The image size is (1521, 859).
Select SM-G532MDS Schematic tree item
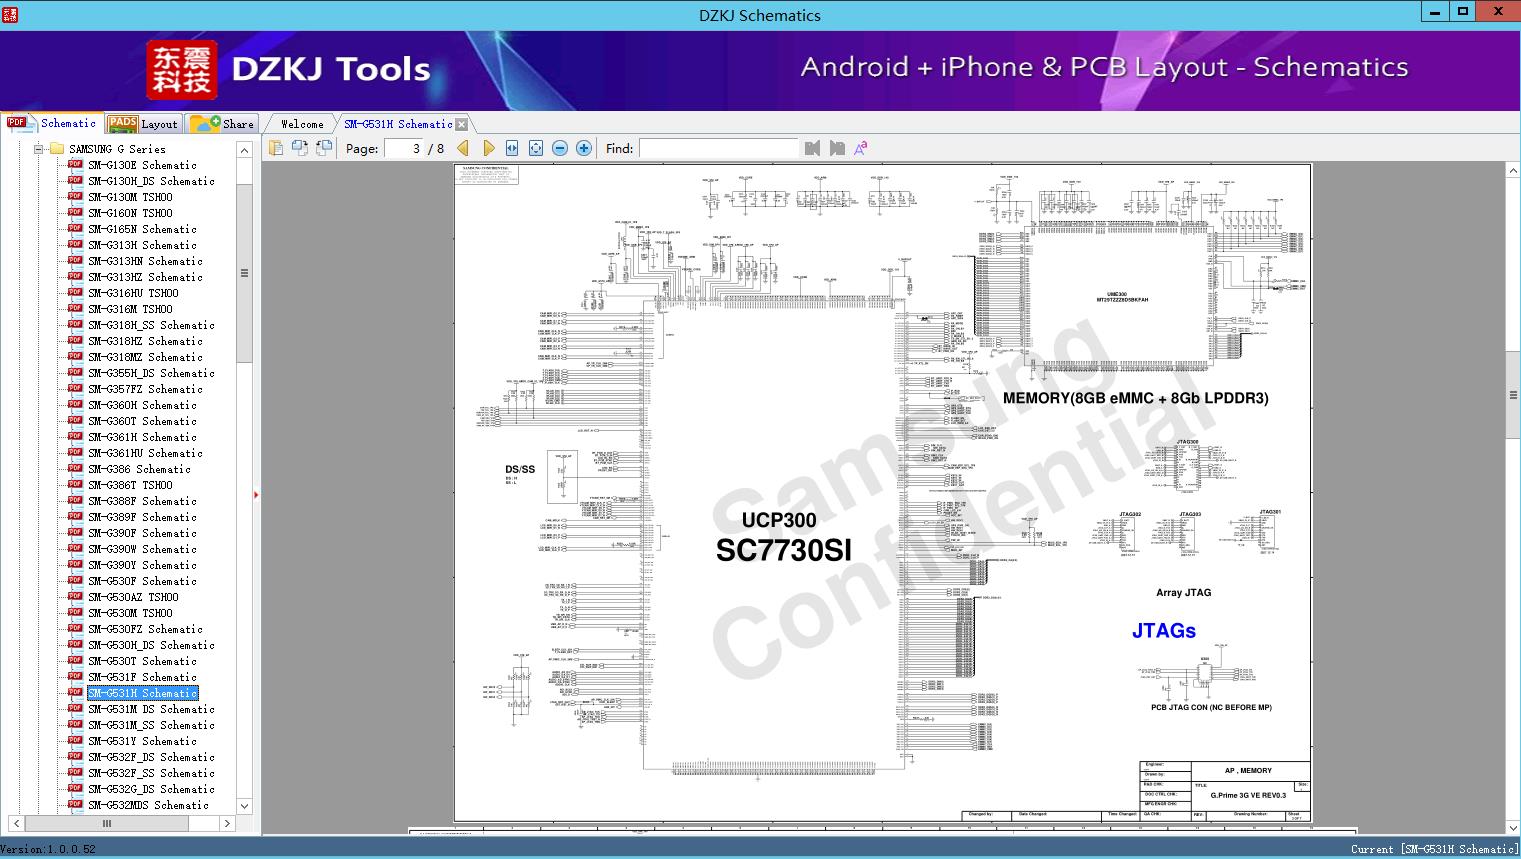pos(148,805)
